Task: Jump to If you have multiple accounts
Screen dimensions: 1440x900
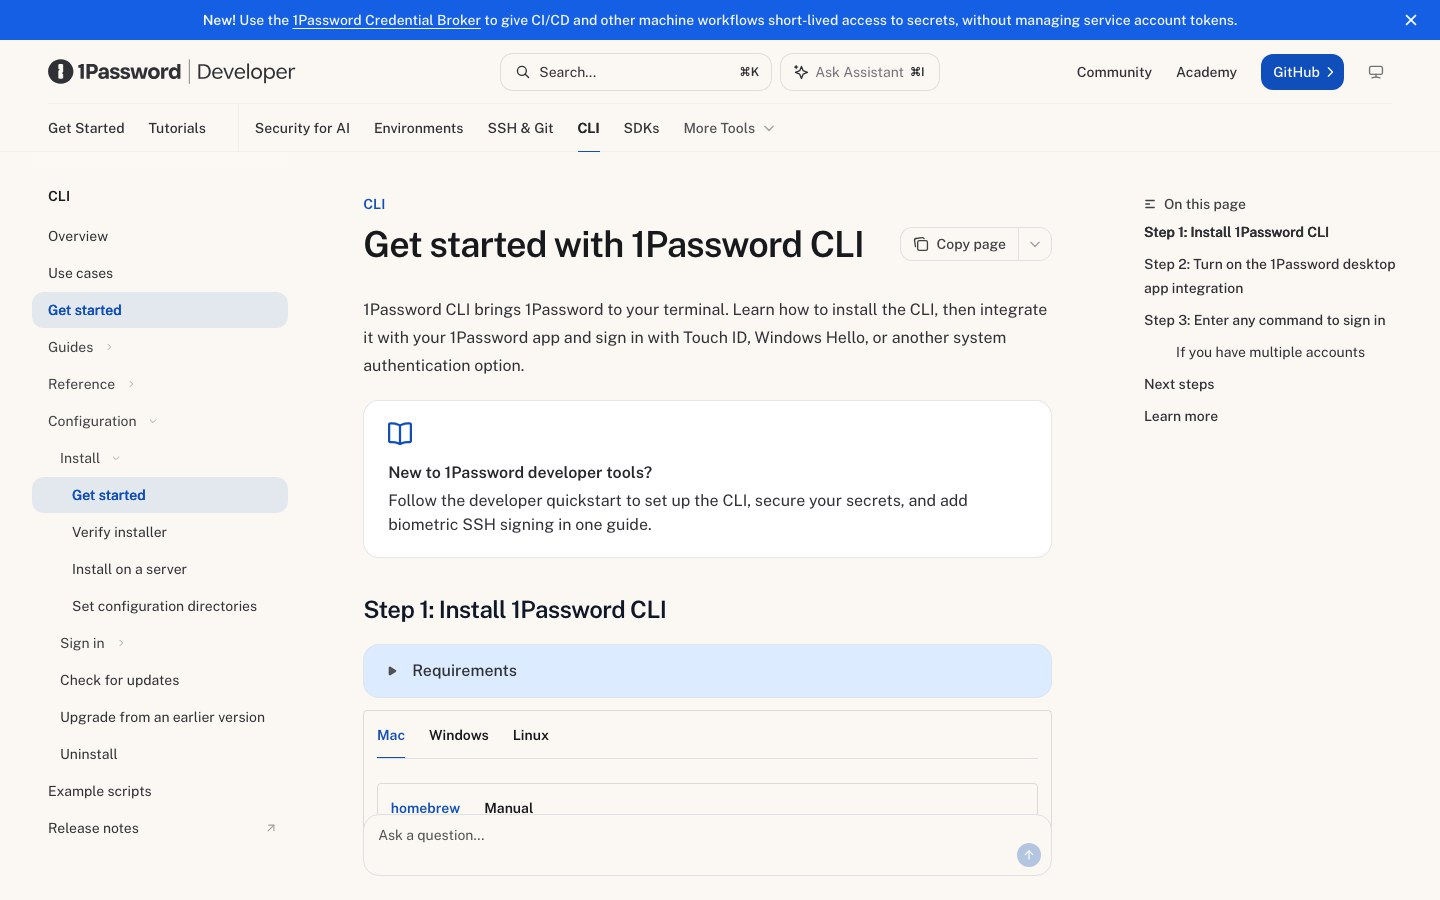Action: tap(1270, 352)
